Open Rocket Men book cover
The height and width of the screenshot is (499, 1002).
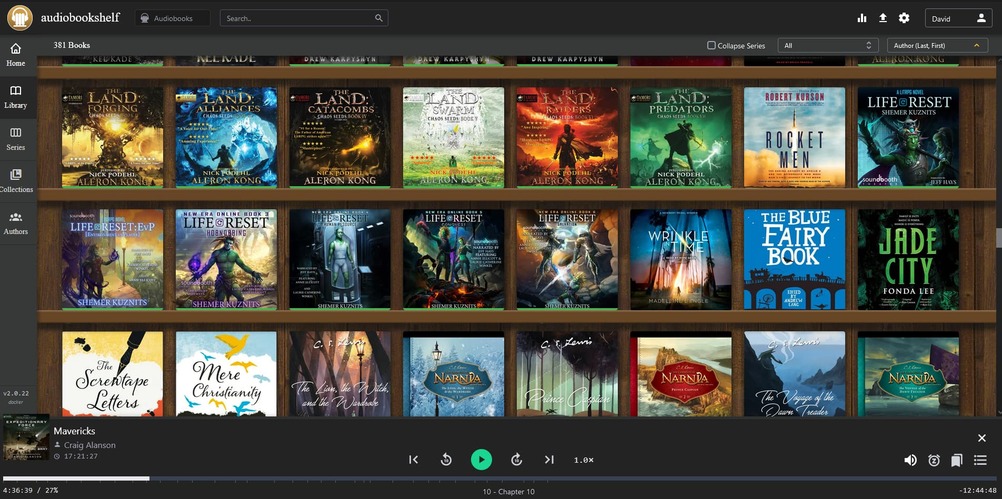click(795, 137)
